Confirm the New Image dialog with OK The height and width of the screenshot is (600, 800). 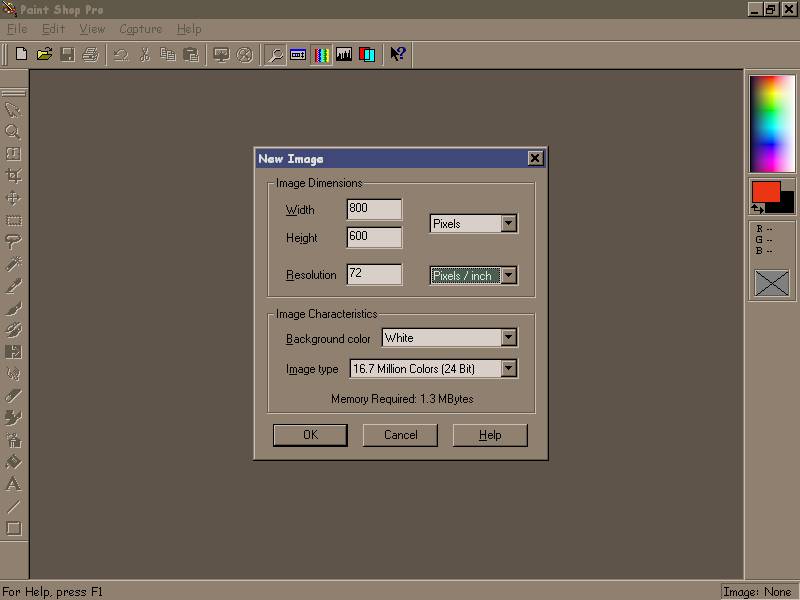pyautogui.click(x=310, y=435)
